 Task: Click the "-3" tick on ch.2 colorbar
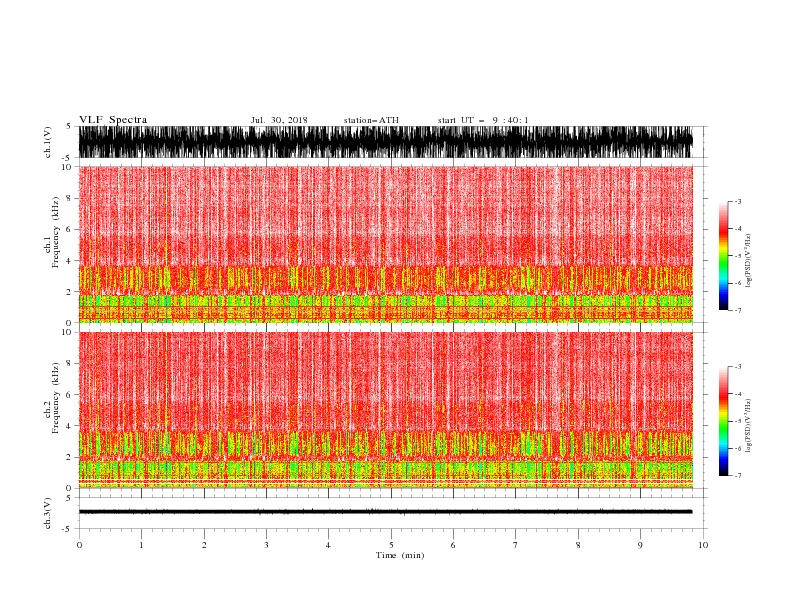point(737,367)
